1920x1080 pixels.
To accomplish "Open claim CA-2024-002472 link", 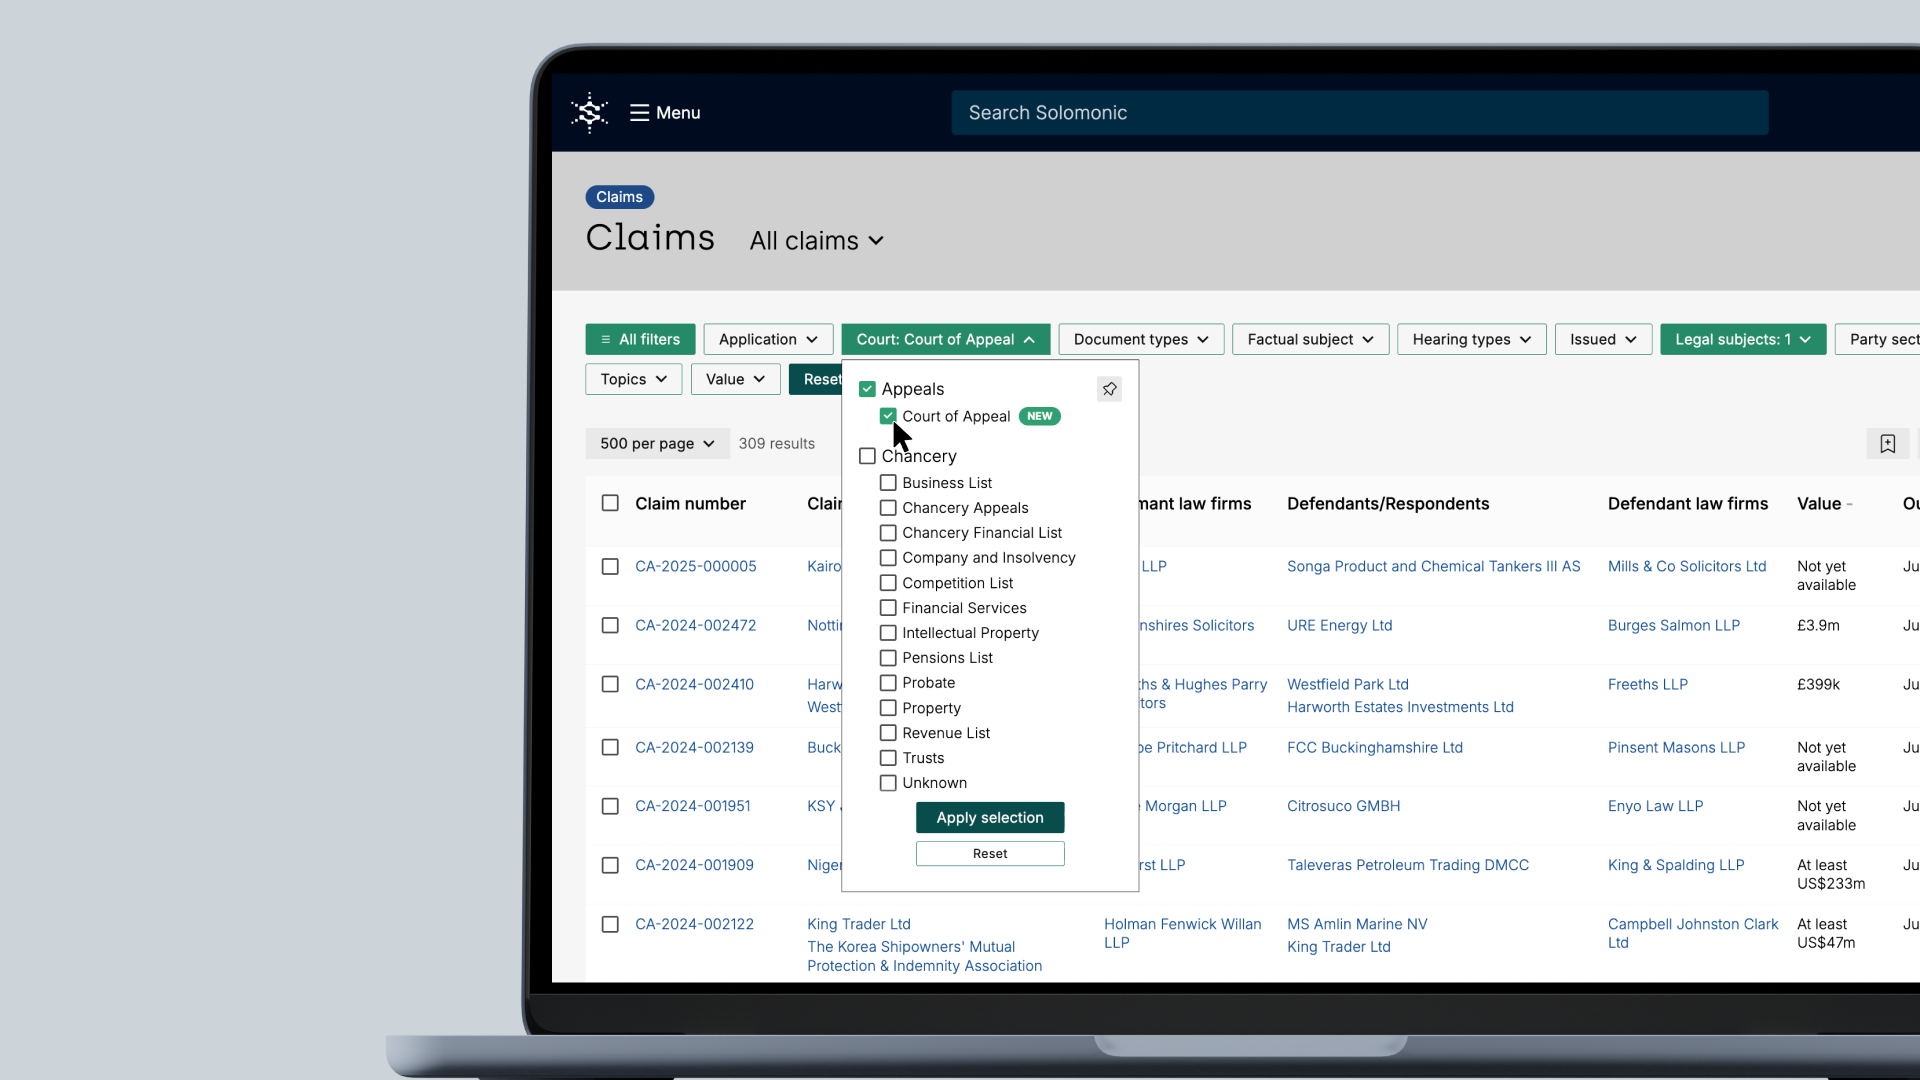I will tap(695, 625).
